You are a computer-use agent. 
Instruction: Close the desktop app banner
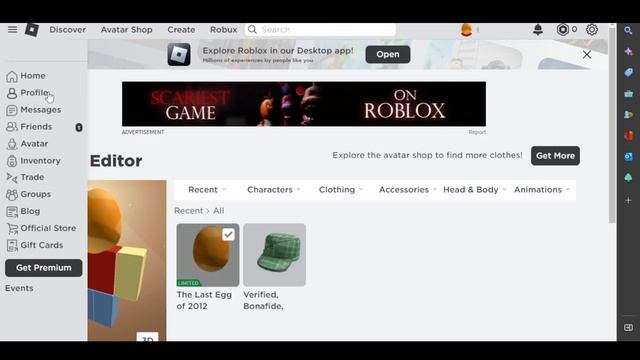pos(587,54)
